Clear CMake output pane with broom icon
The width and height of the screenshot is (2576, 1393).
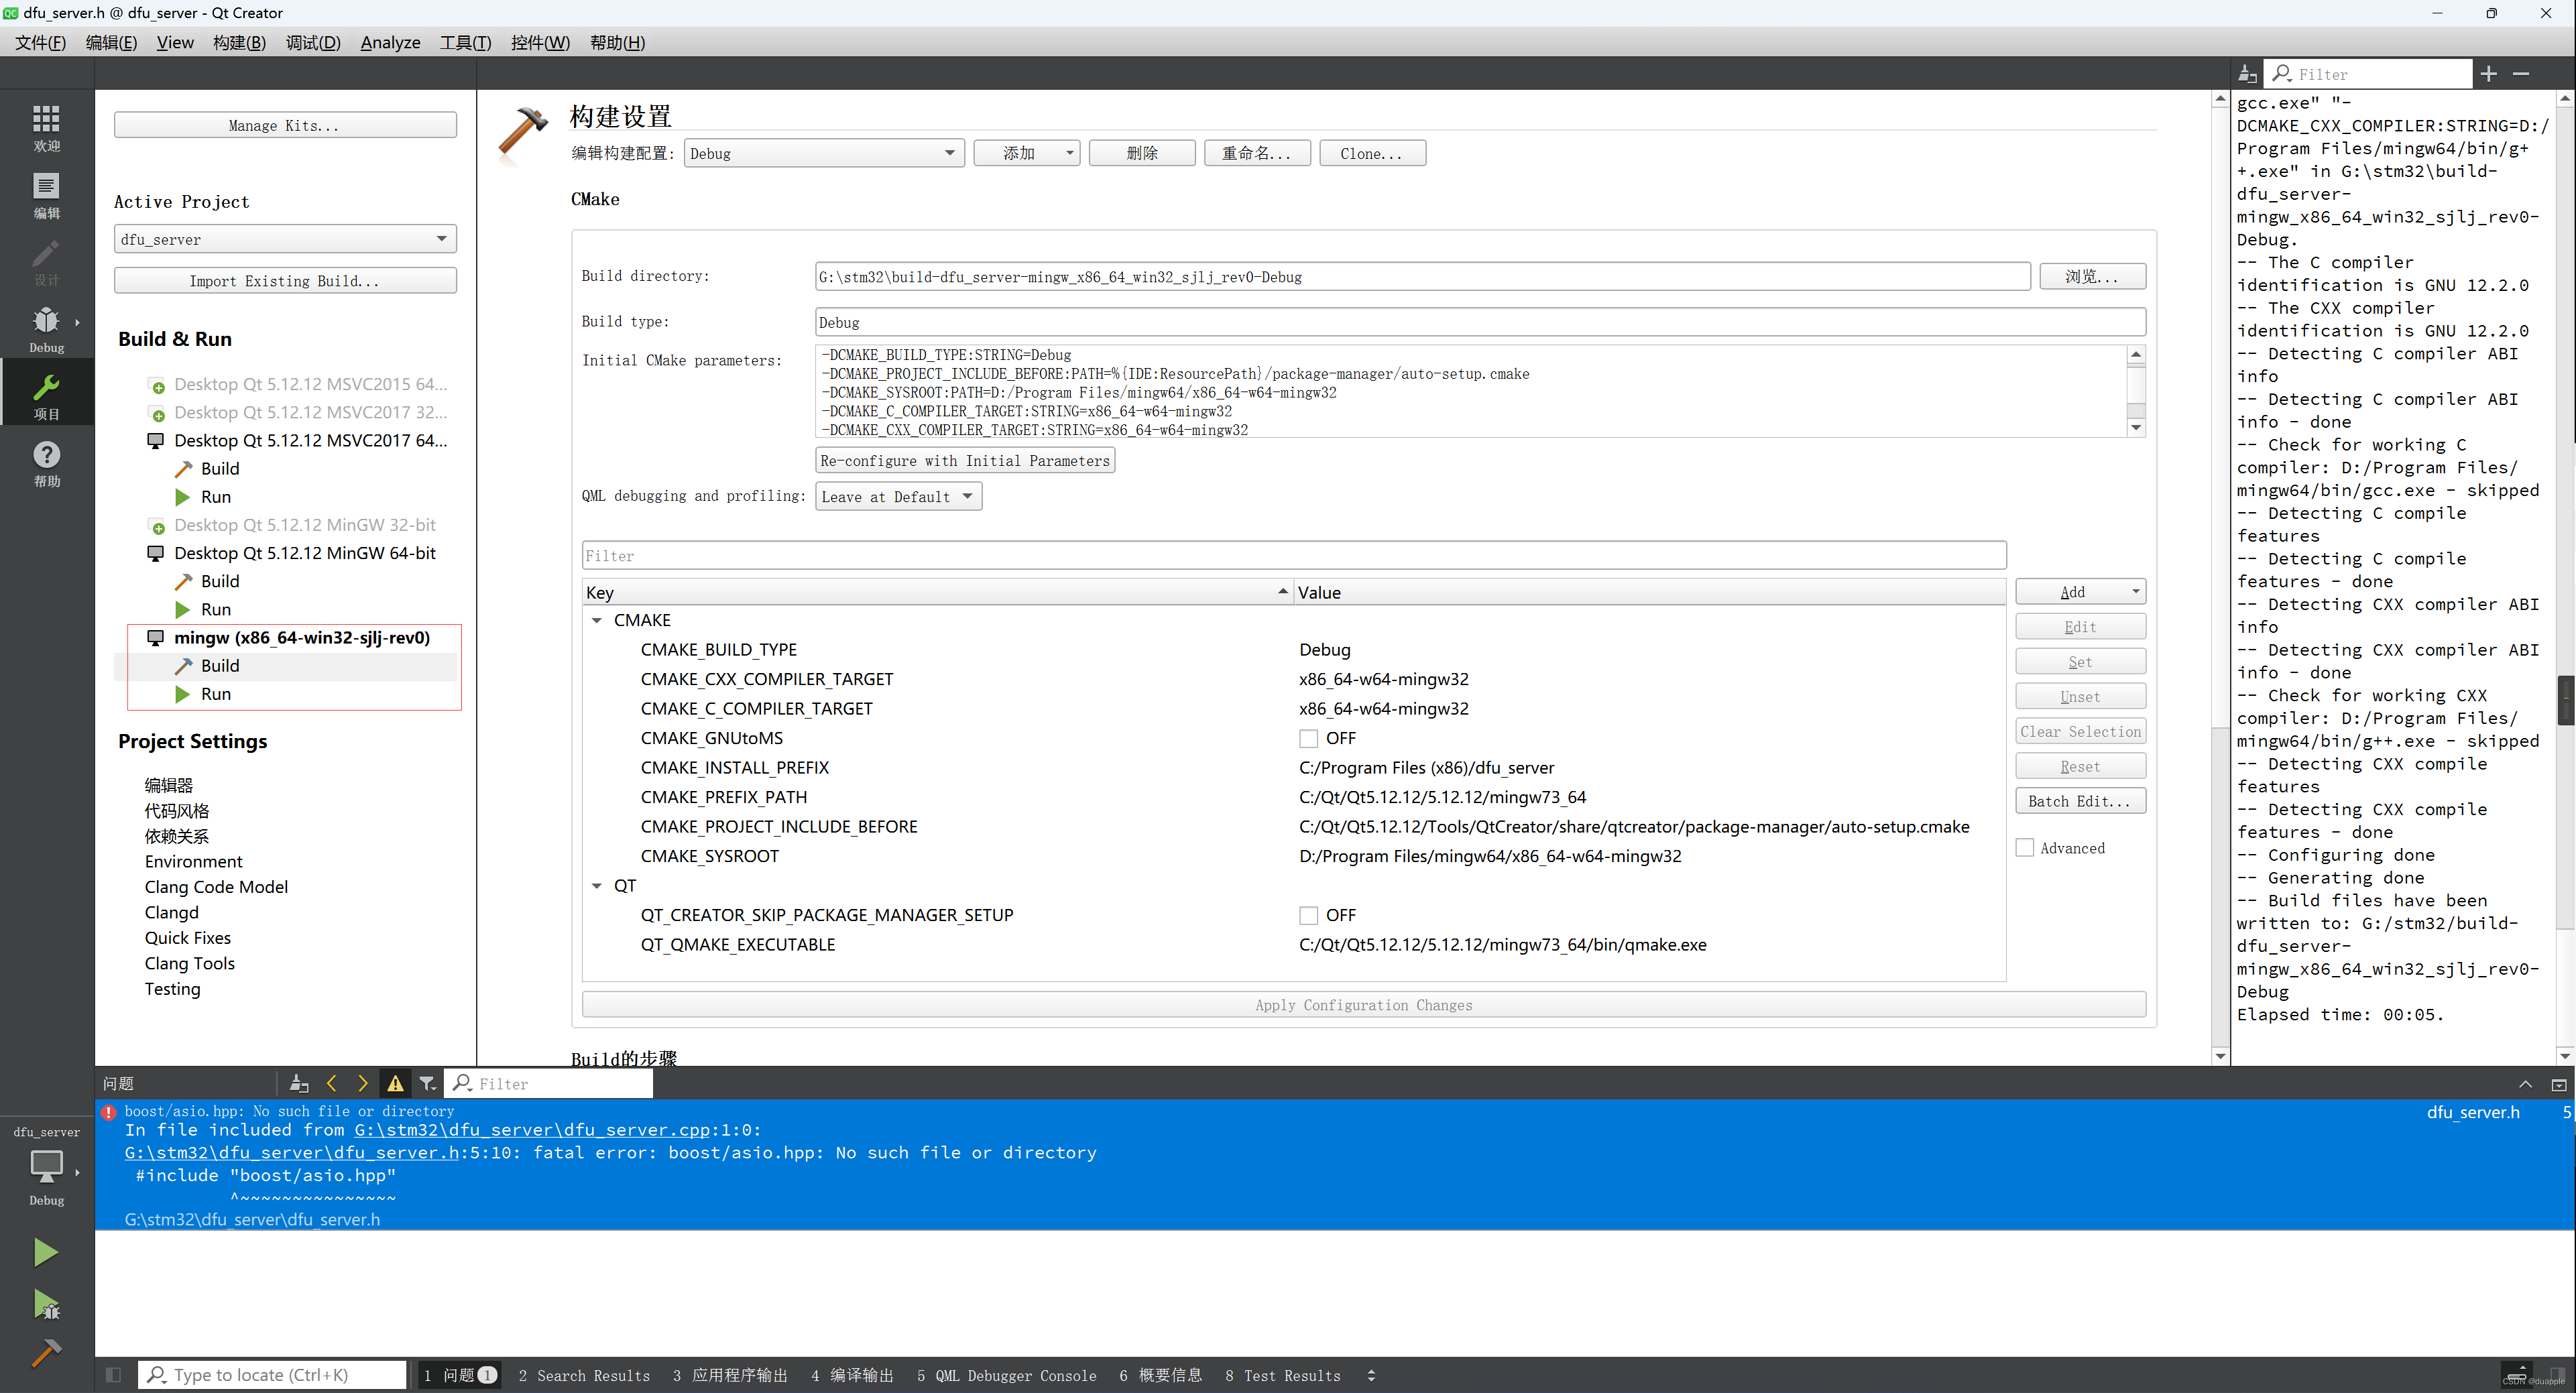(x=2247, y=73)
